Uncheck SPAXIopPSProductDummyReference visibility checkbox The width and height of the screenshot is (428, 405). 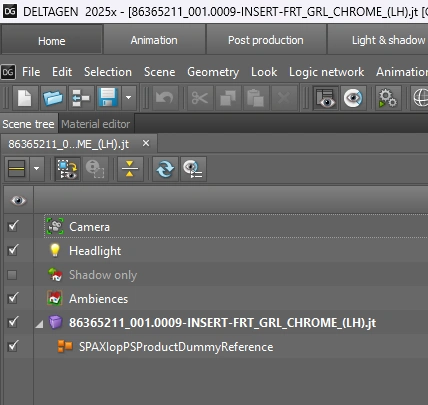13,346
